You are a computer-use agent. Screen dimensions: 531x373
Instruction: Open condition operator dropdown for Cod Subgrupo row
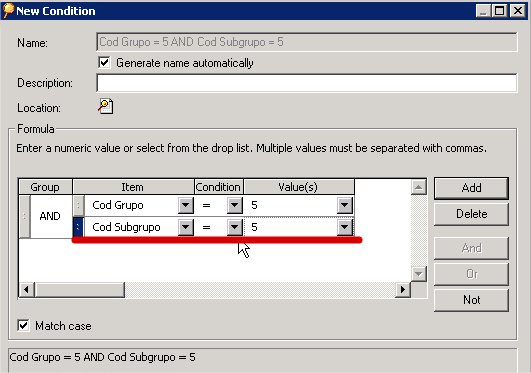coord(235,227)
